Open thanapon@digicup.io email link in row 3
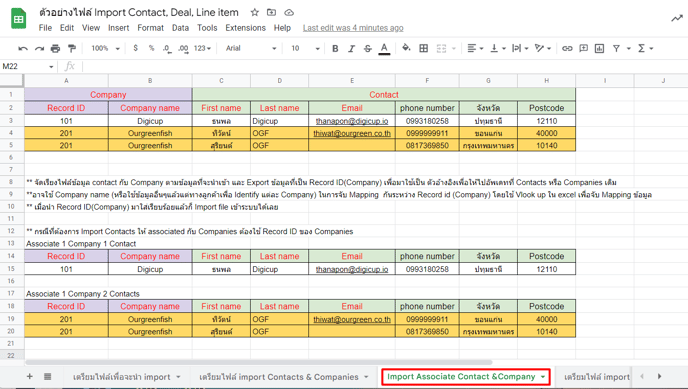Viewport: 688px width, 389px height. click(x=352, y=121)
